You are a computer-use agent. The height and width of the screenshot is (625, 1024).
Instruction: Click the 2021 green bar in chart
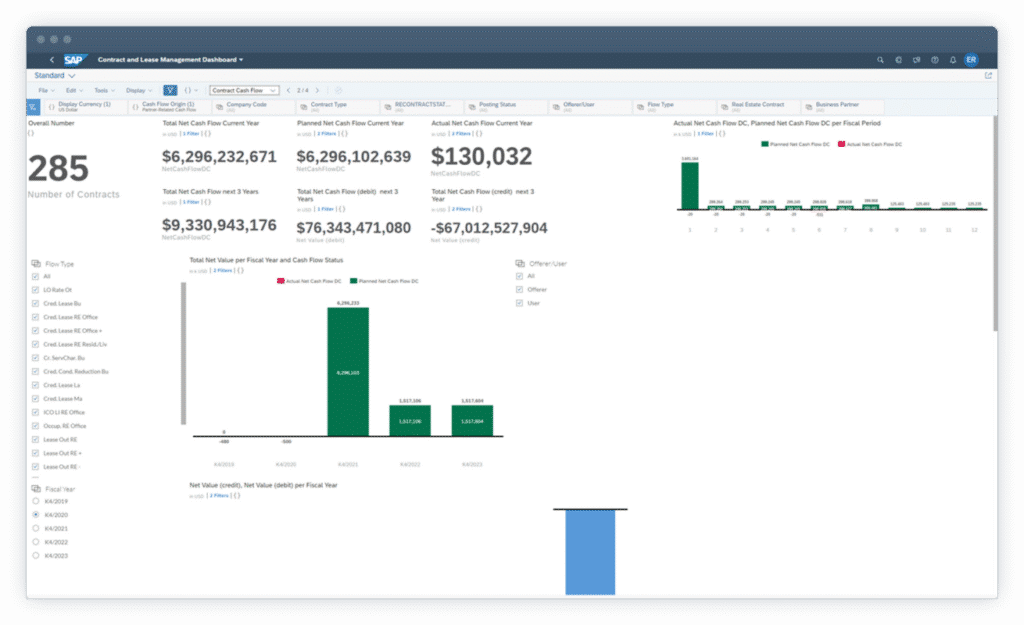[348, 372]
